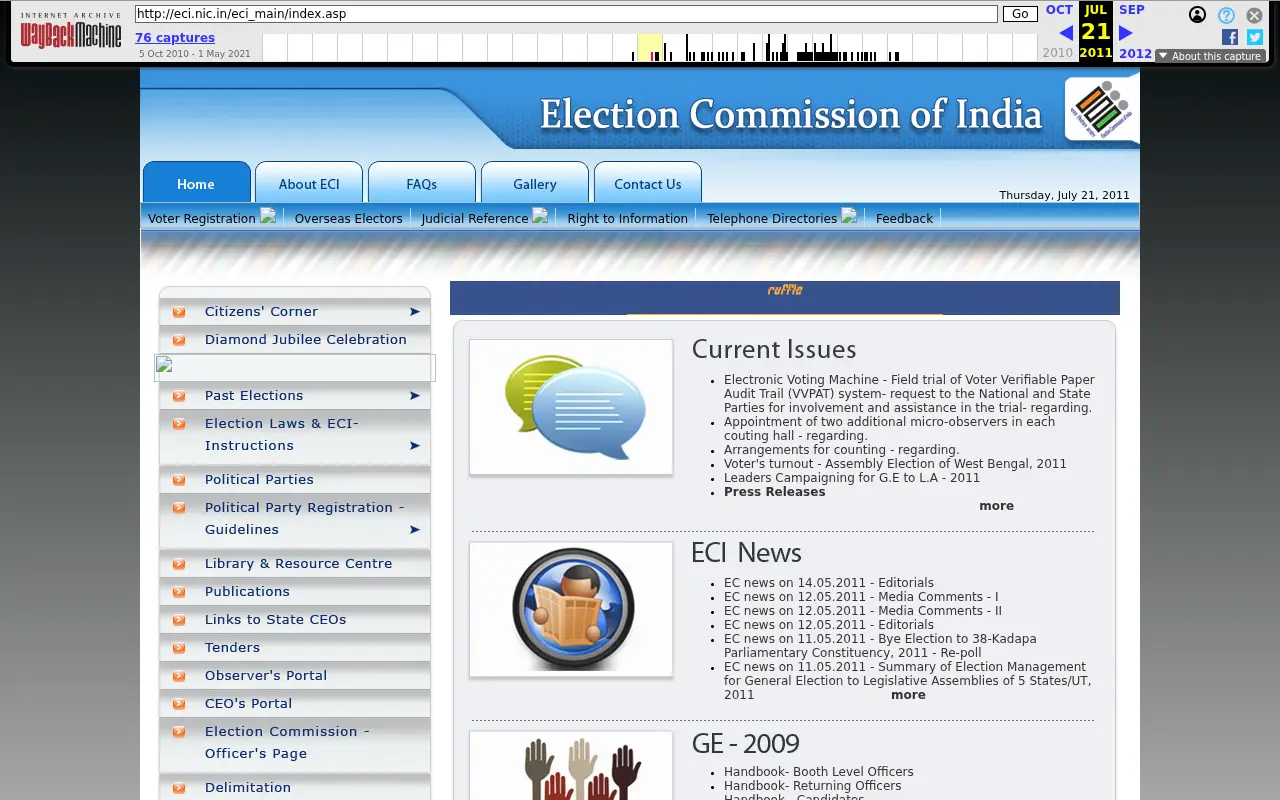Click the orange bullet beside Diamond Jubilee Celebration
The height and width of the screenshot is (800, 1280).
[179, 340]
